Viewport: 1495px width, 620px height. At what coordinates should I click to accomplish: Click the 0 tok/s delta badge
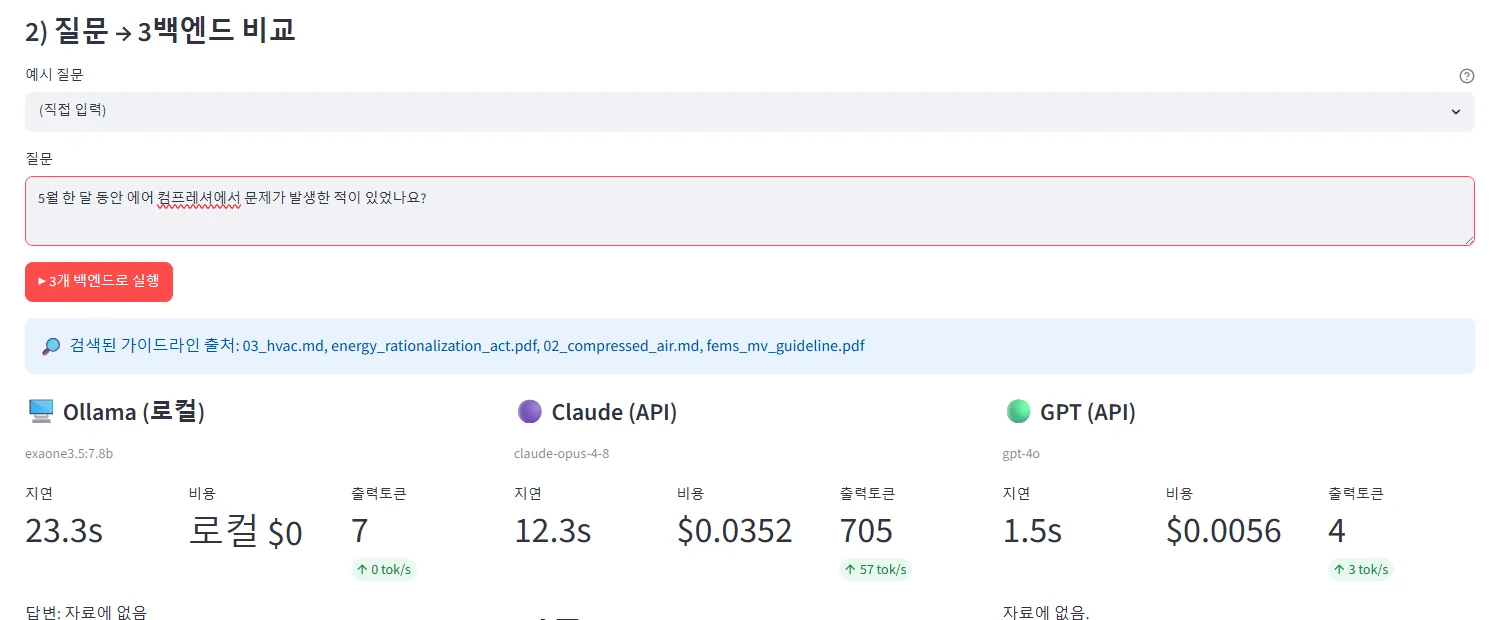coord(384,570)
